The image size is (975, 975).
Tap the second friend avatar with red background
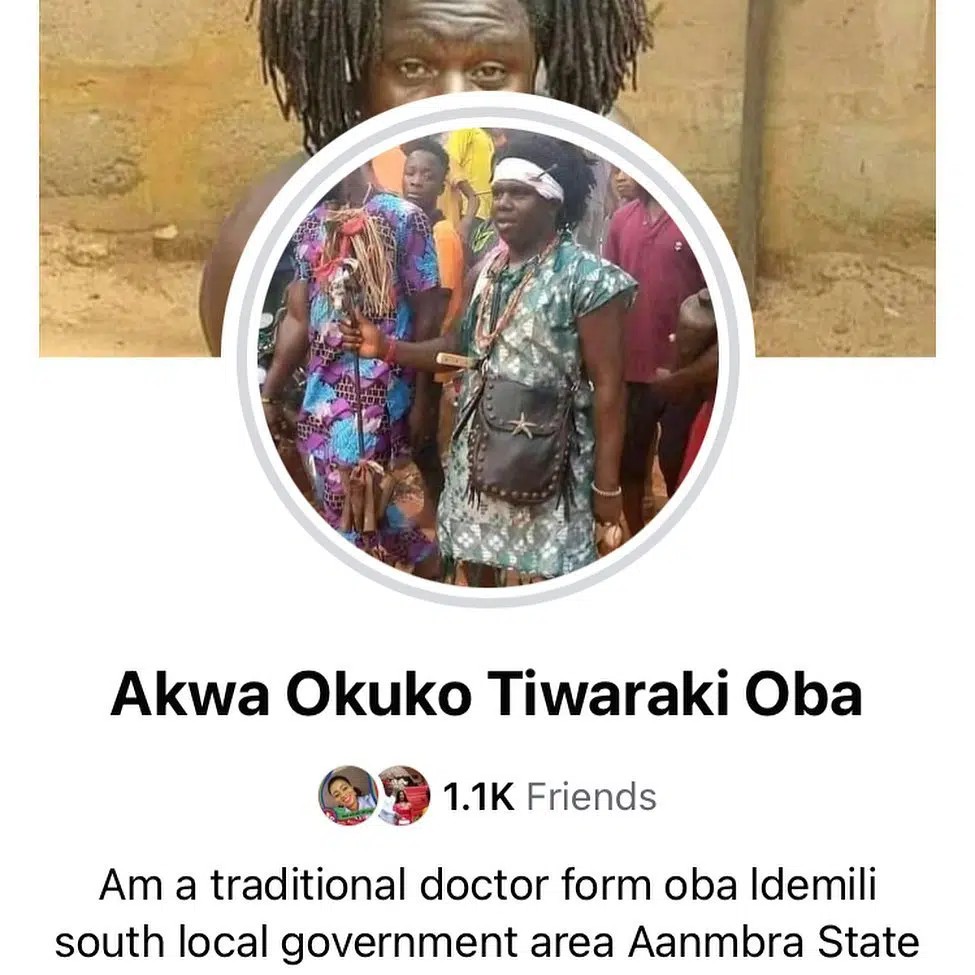click(x=404, y=795)
